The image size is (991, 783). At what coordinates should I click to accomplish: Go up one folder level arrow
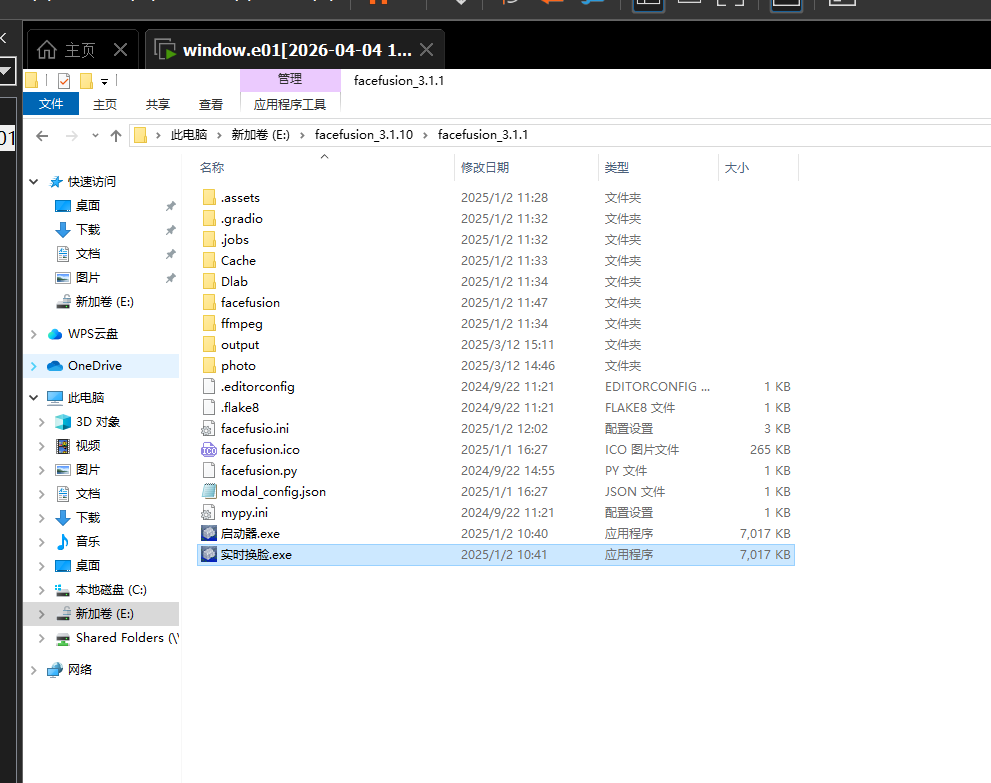click(x=116, y=135)
